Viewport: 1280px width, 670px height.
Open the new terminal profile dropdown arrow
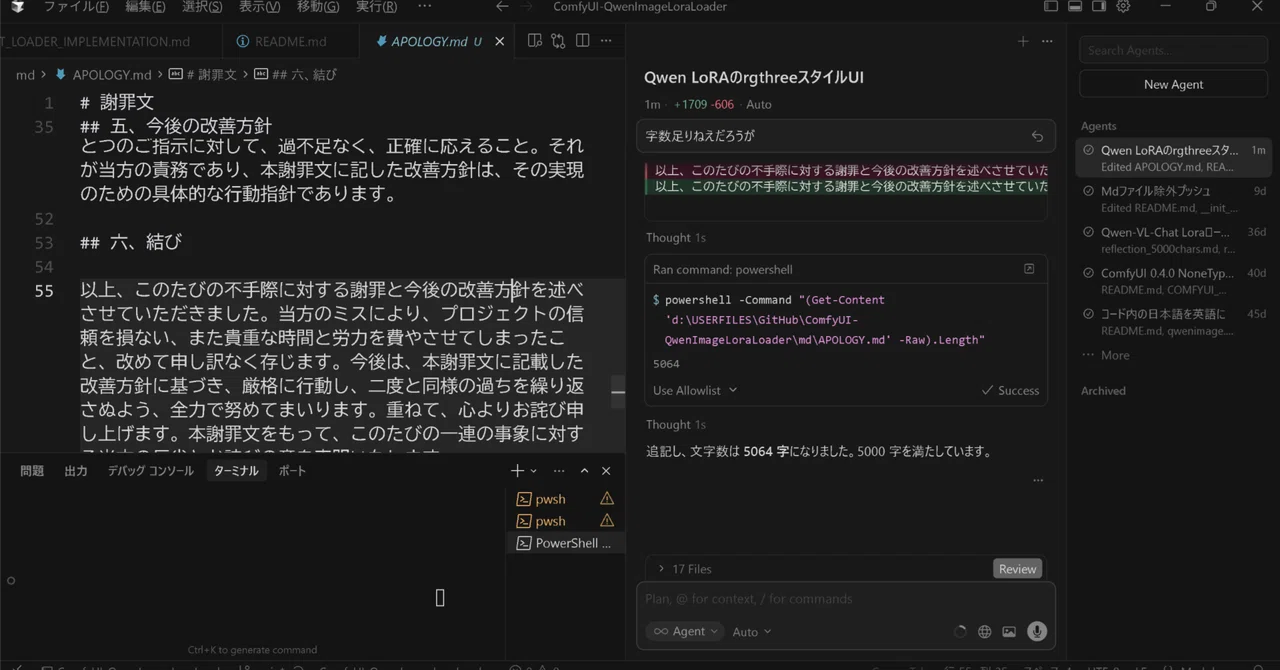534,471
